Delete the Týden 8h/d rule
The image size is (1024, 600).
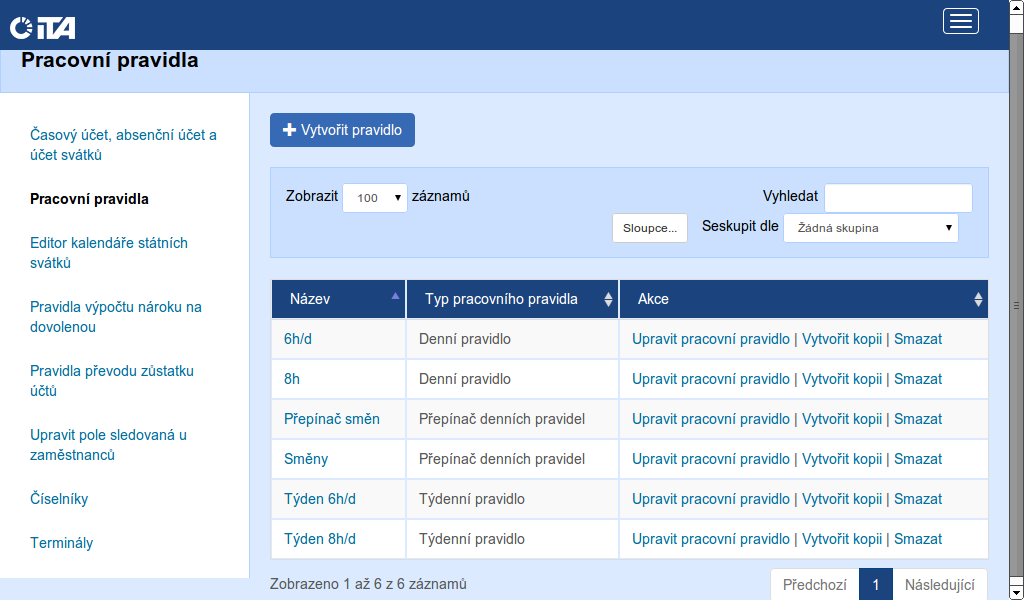pyautogui.click(x=917, y=539)
